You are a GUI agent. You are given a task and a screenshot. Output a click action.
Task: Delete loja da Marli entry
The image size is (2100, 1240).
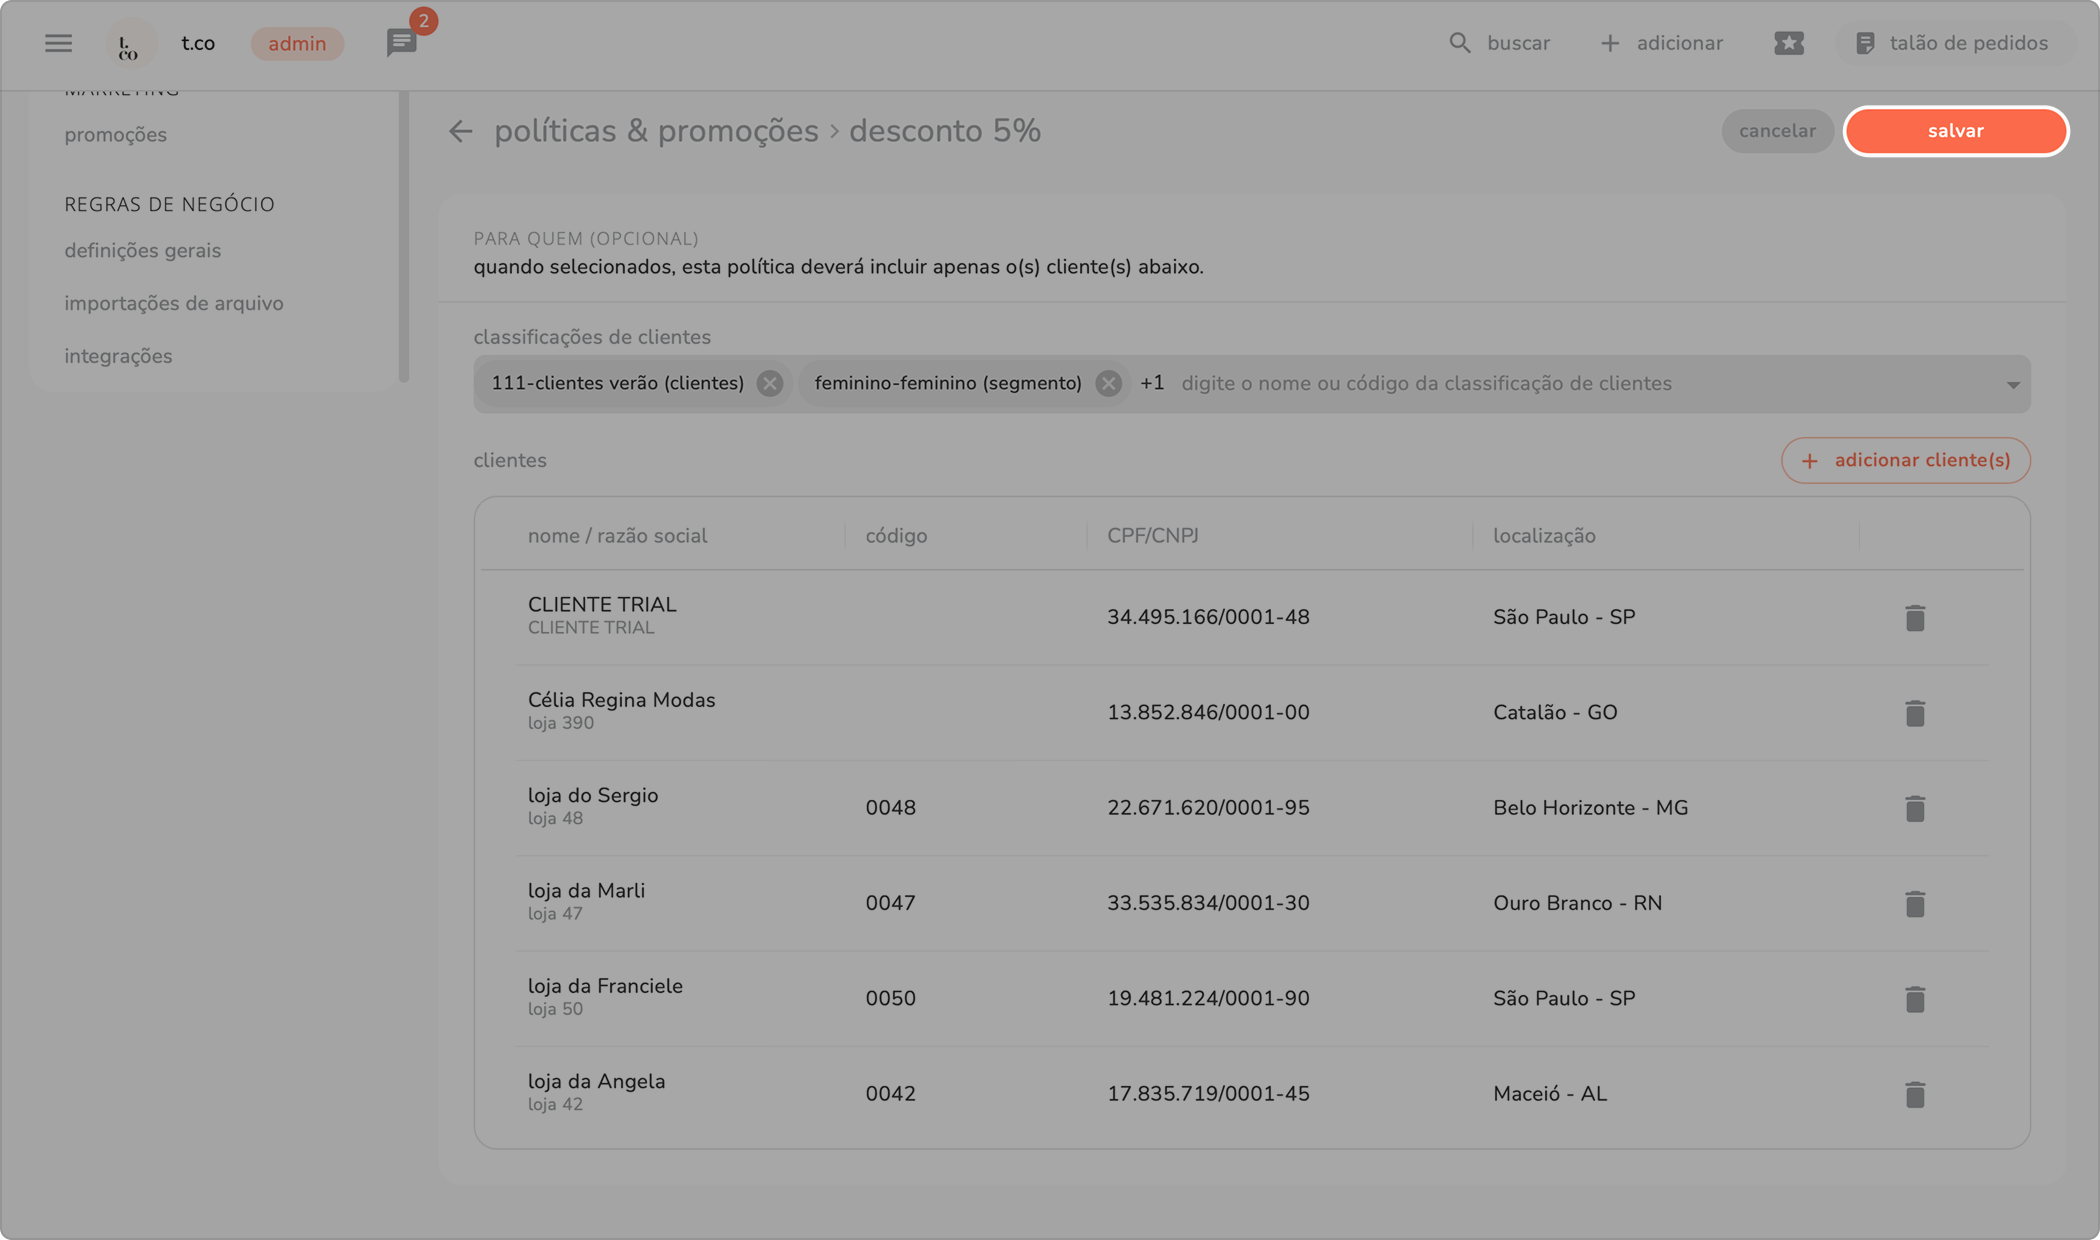pyautogui.click(x=1914, y=904)
